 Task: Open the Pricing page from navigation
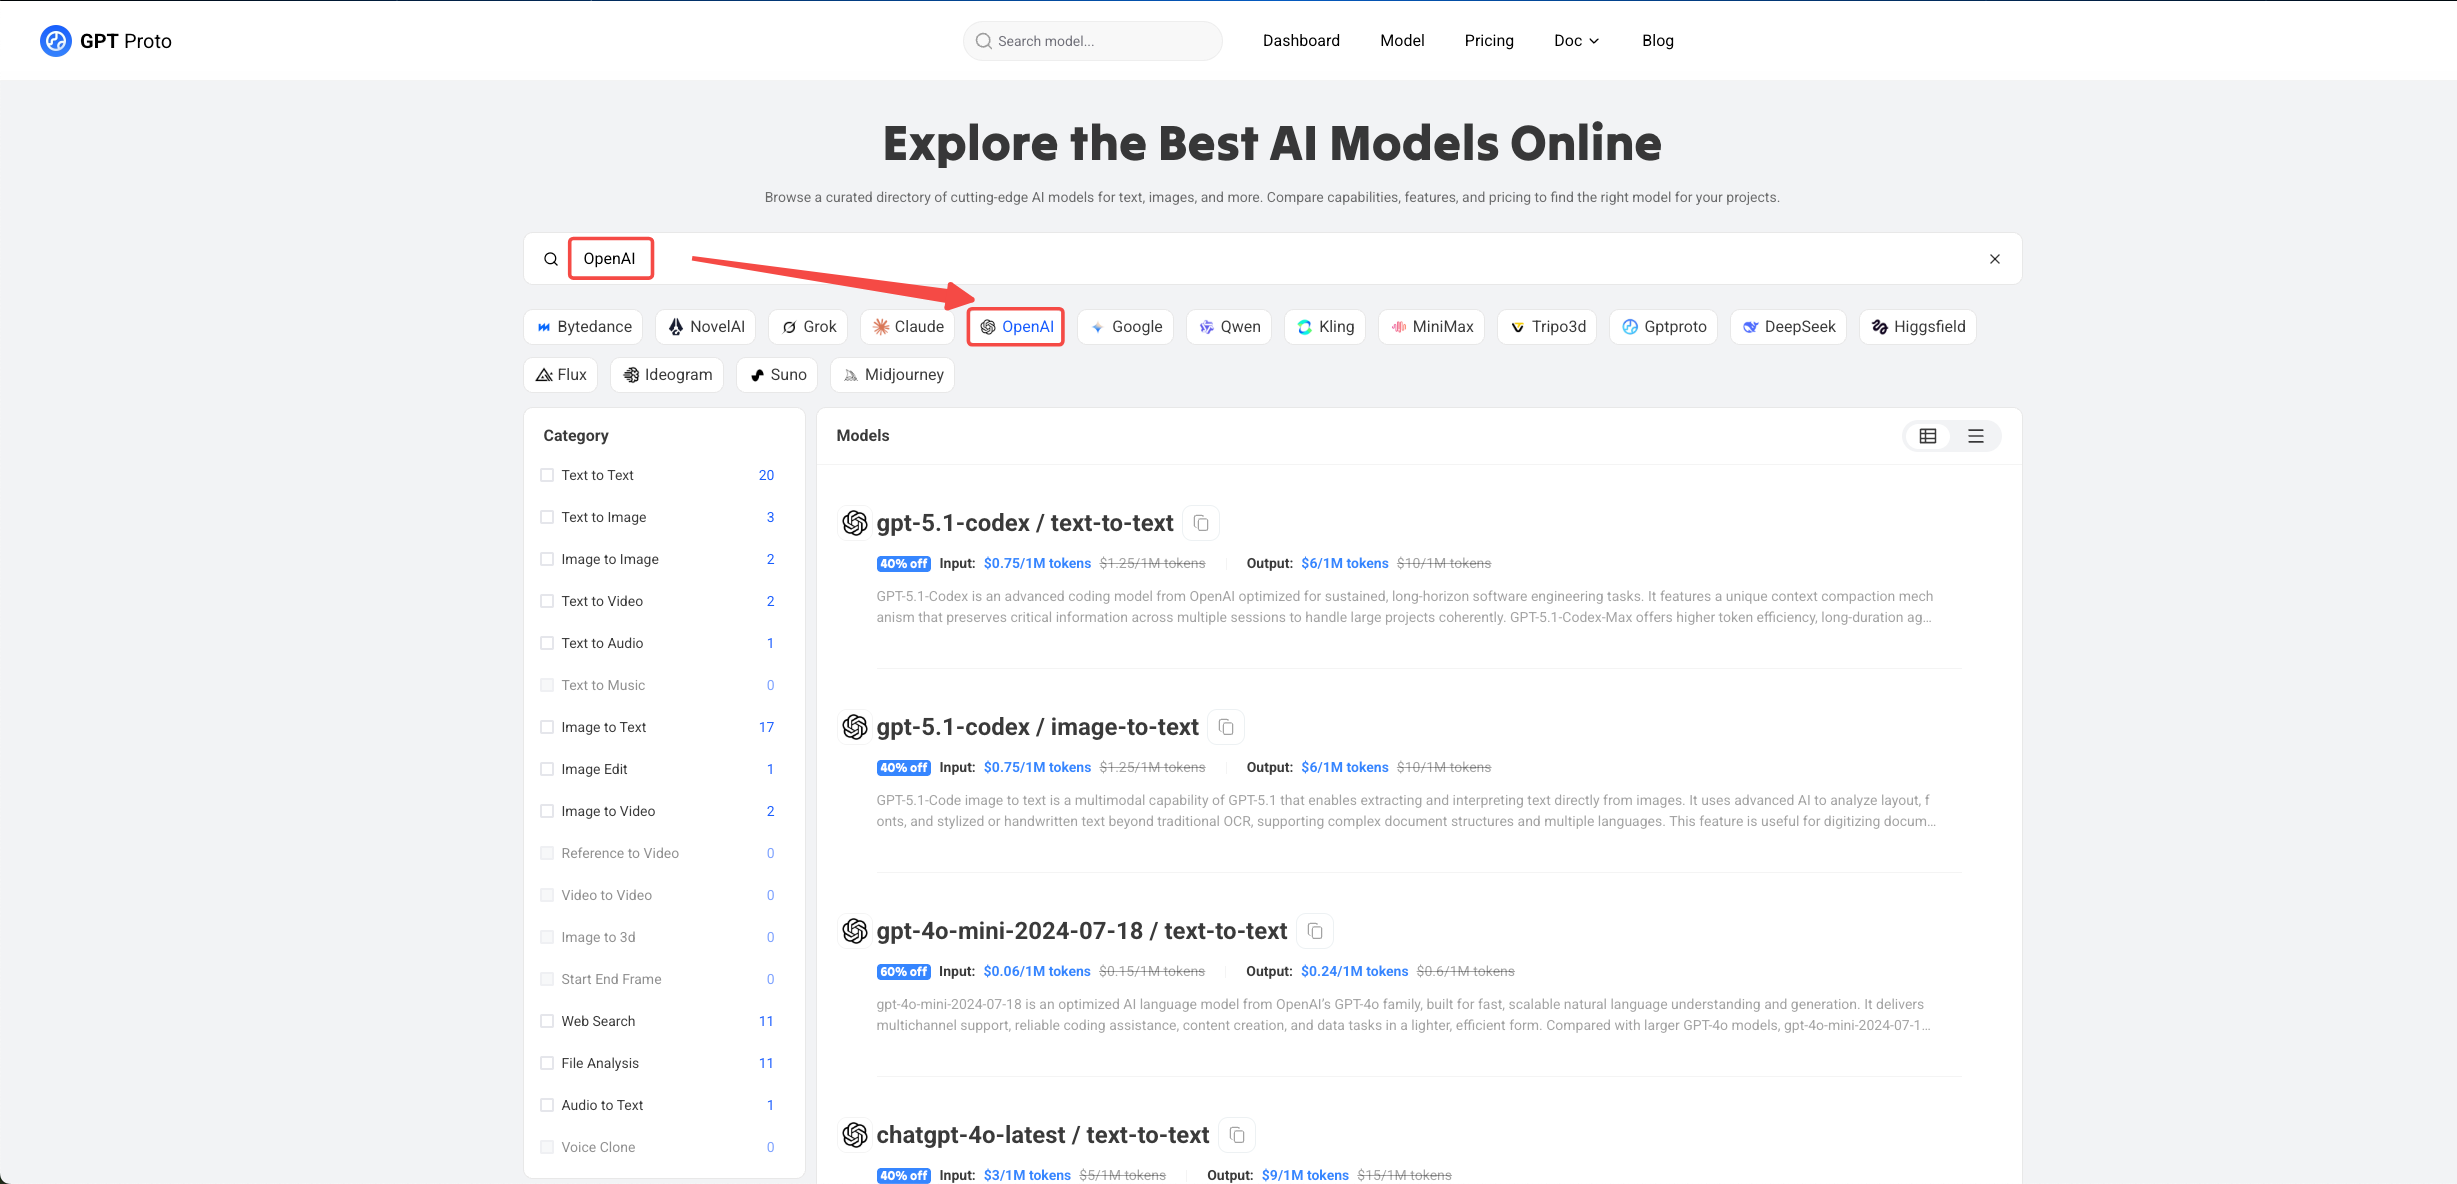point(1489,41)
